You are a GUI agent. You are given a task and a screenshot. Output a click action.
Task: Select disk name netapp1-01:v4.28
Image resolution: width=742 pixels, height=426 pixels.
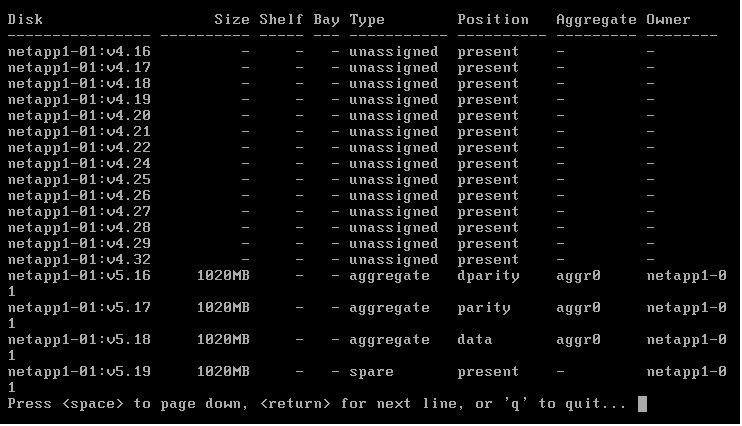coord(79,228)
